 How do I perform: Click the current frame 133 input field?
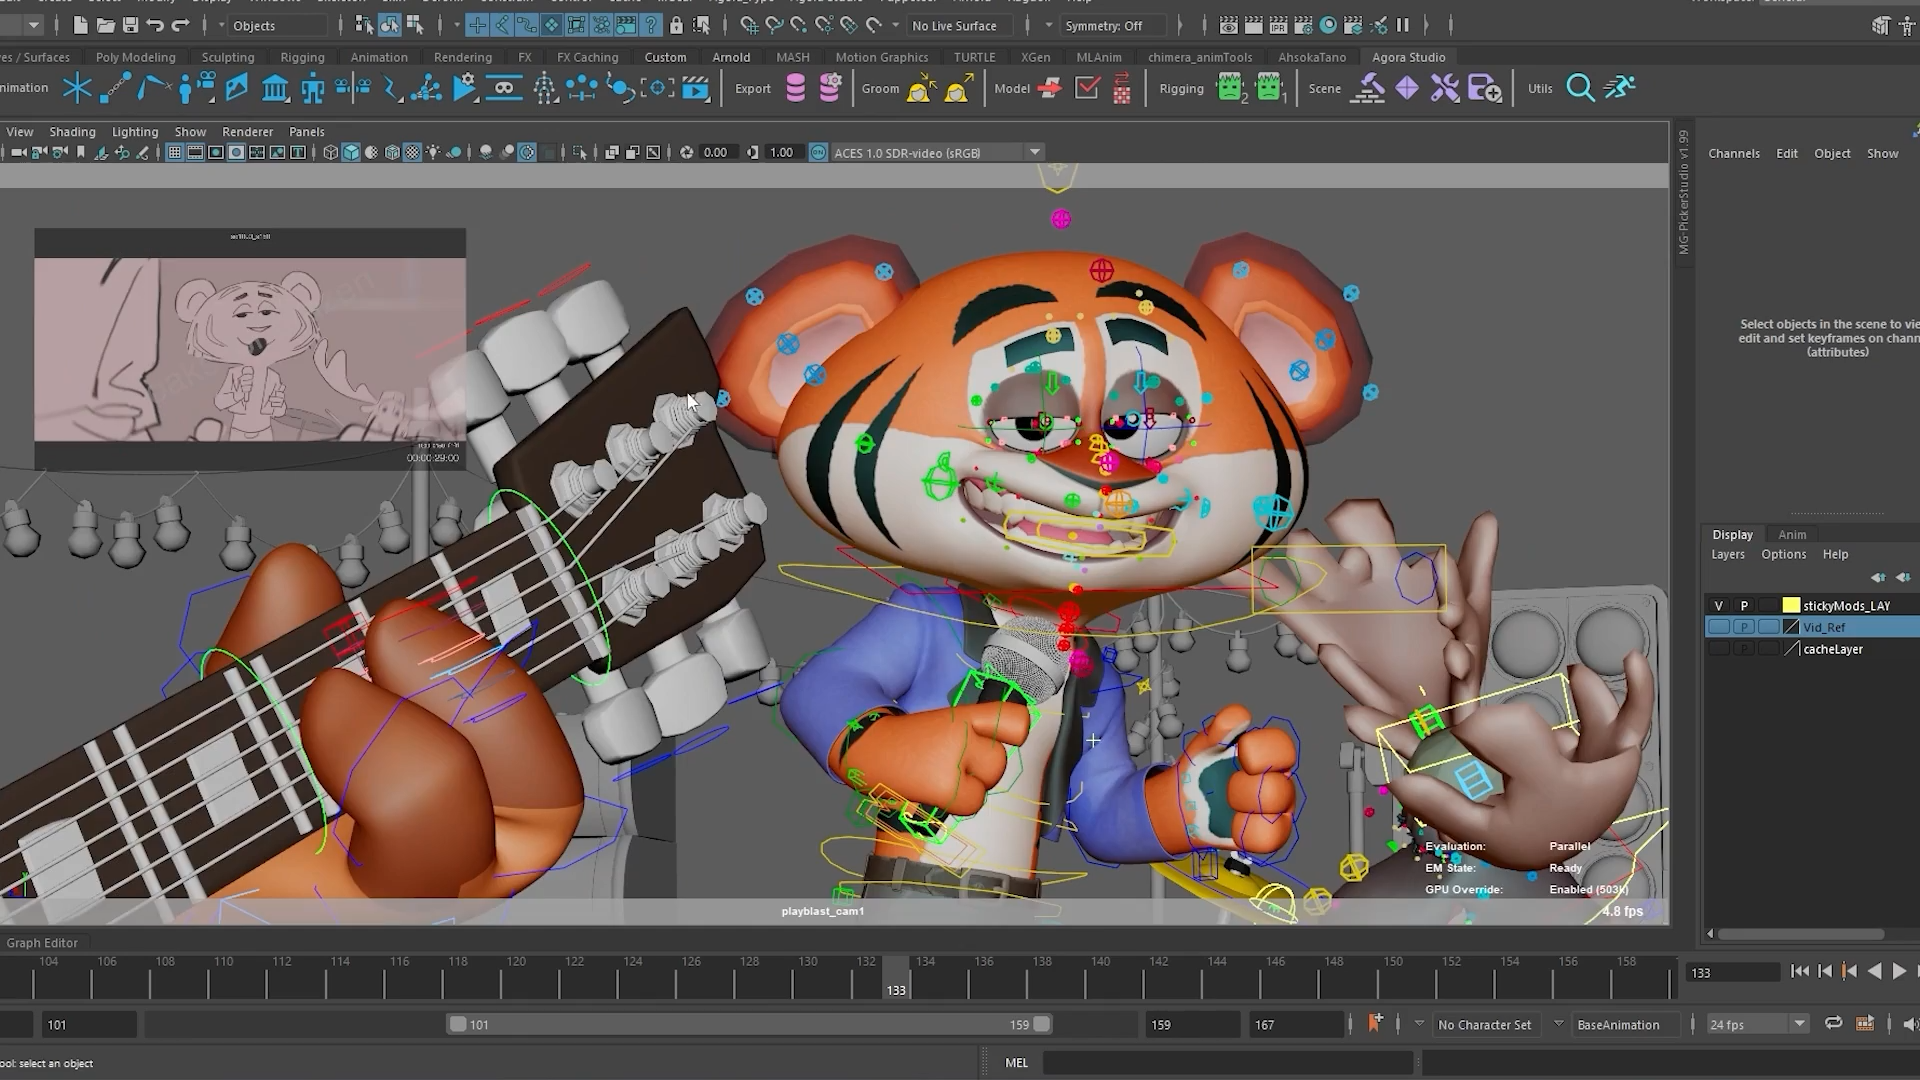pos(1731,972)
